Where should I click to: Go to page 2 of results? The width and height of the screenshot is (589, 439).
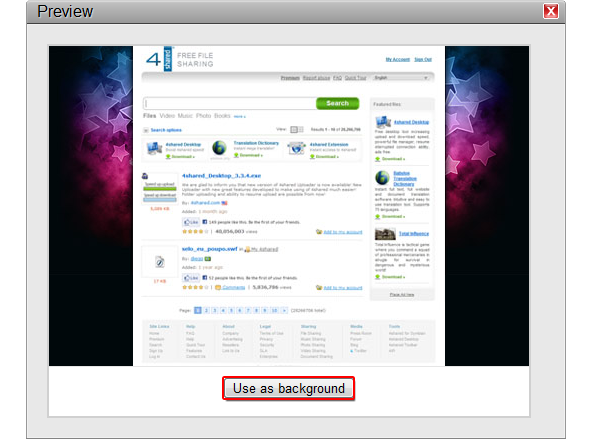tap(206, 310)
